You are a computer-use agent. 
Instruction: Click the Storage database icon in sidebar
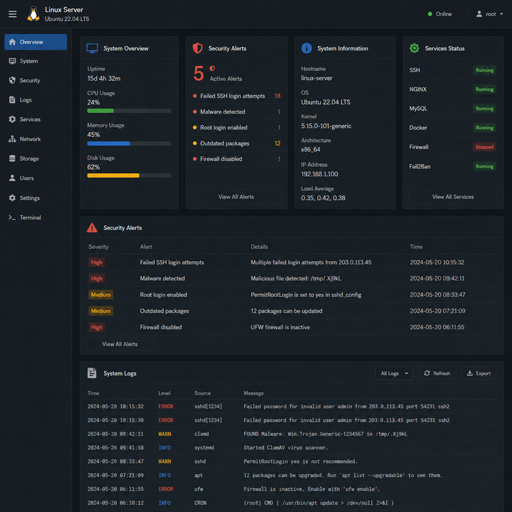pos(12,158)
